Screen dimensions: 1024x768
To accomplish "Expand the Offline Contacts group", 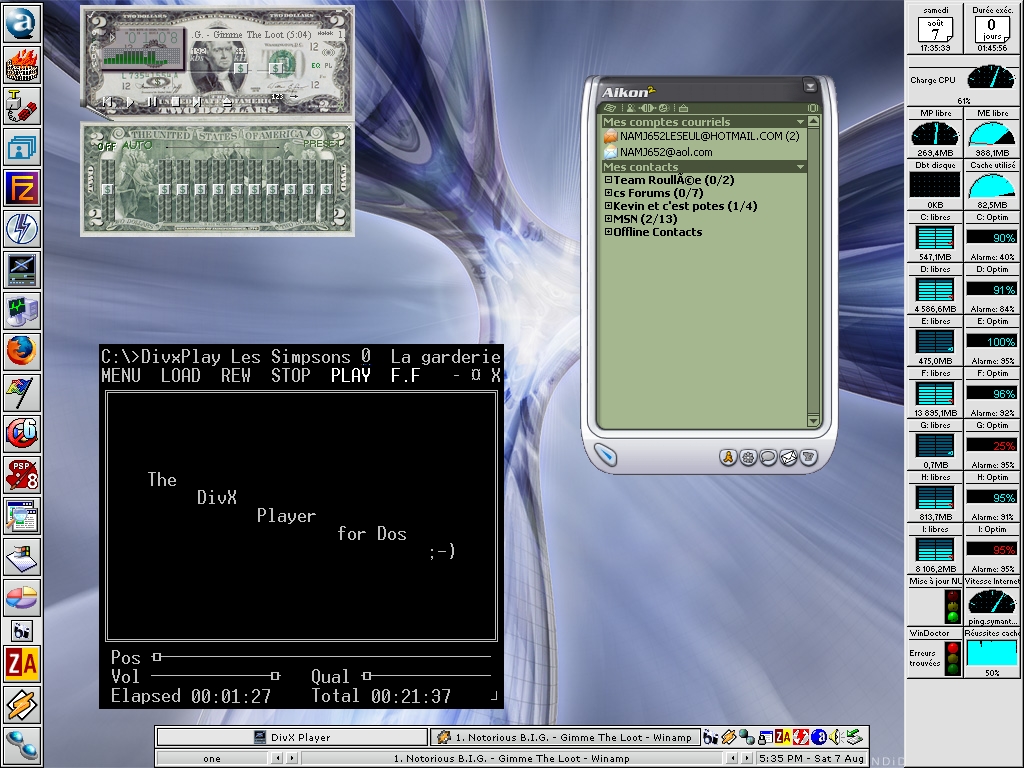I will click(608, 232).
